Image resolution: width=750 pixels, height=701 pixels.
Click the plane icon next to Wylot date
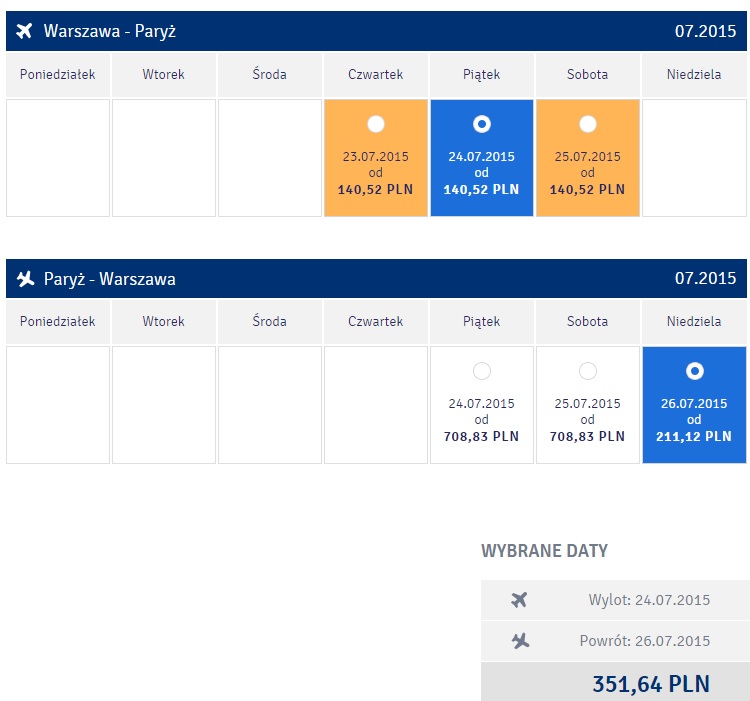pyautogui.click(x=519, y=600)
